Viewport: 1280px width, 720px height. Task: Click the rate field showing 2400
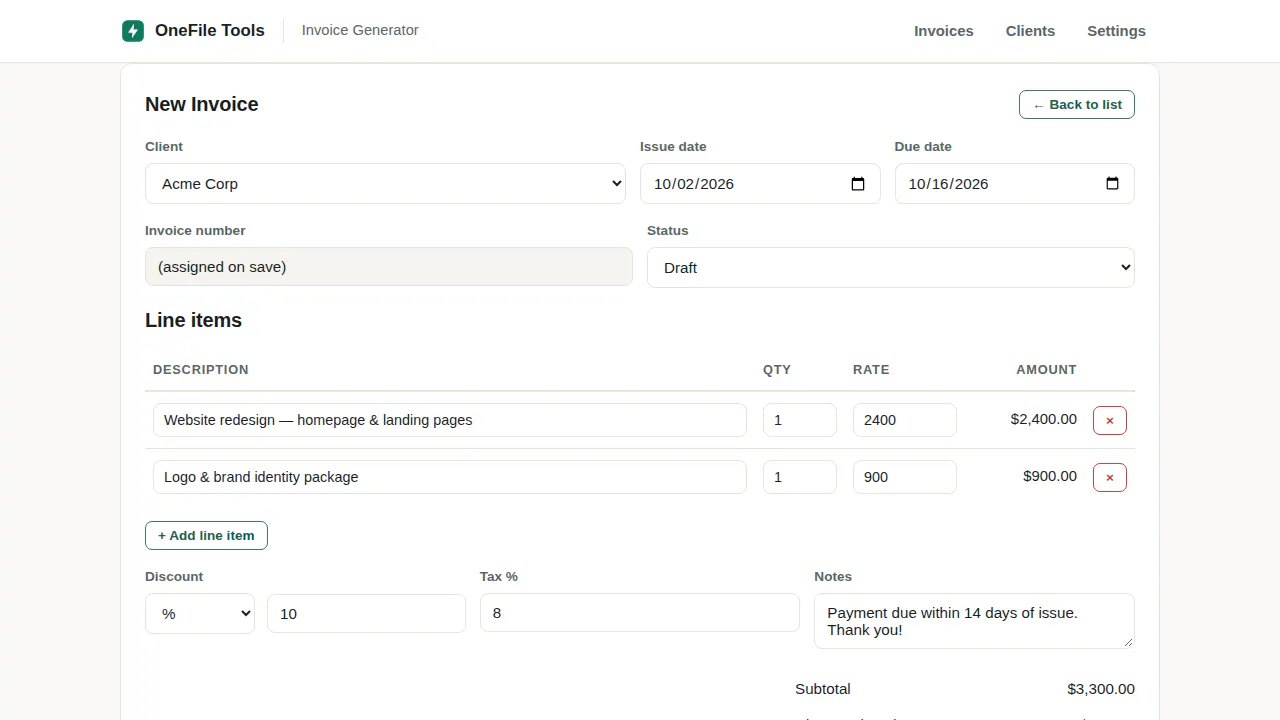pyautogui.click(x=905, y=420)
